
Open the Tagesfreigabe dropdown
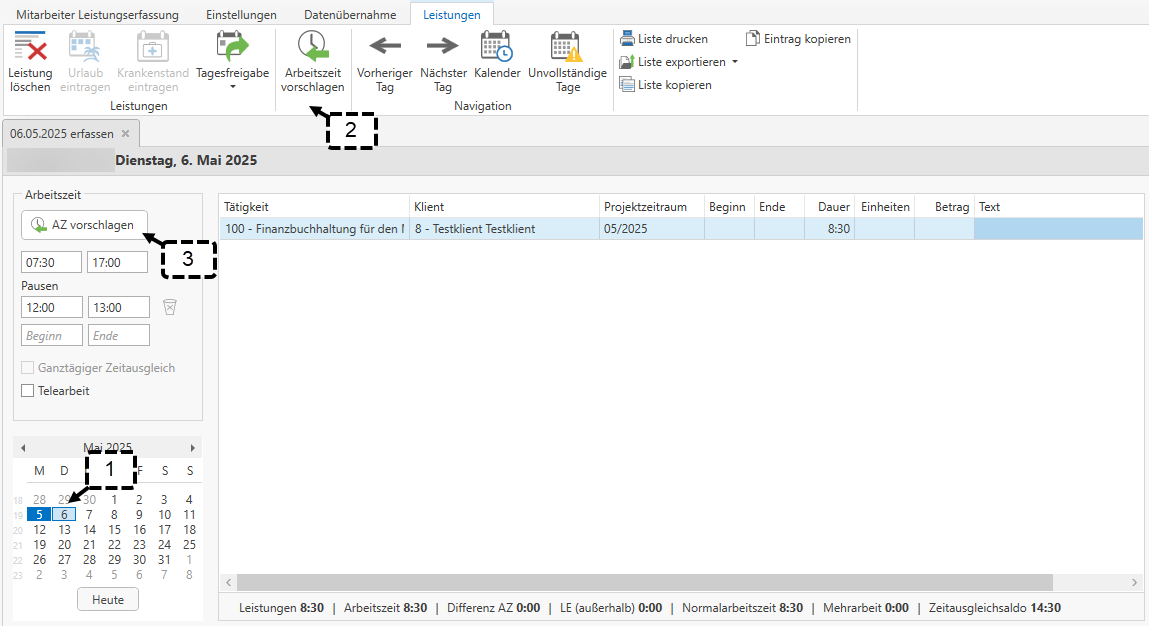point(232,87)
